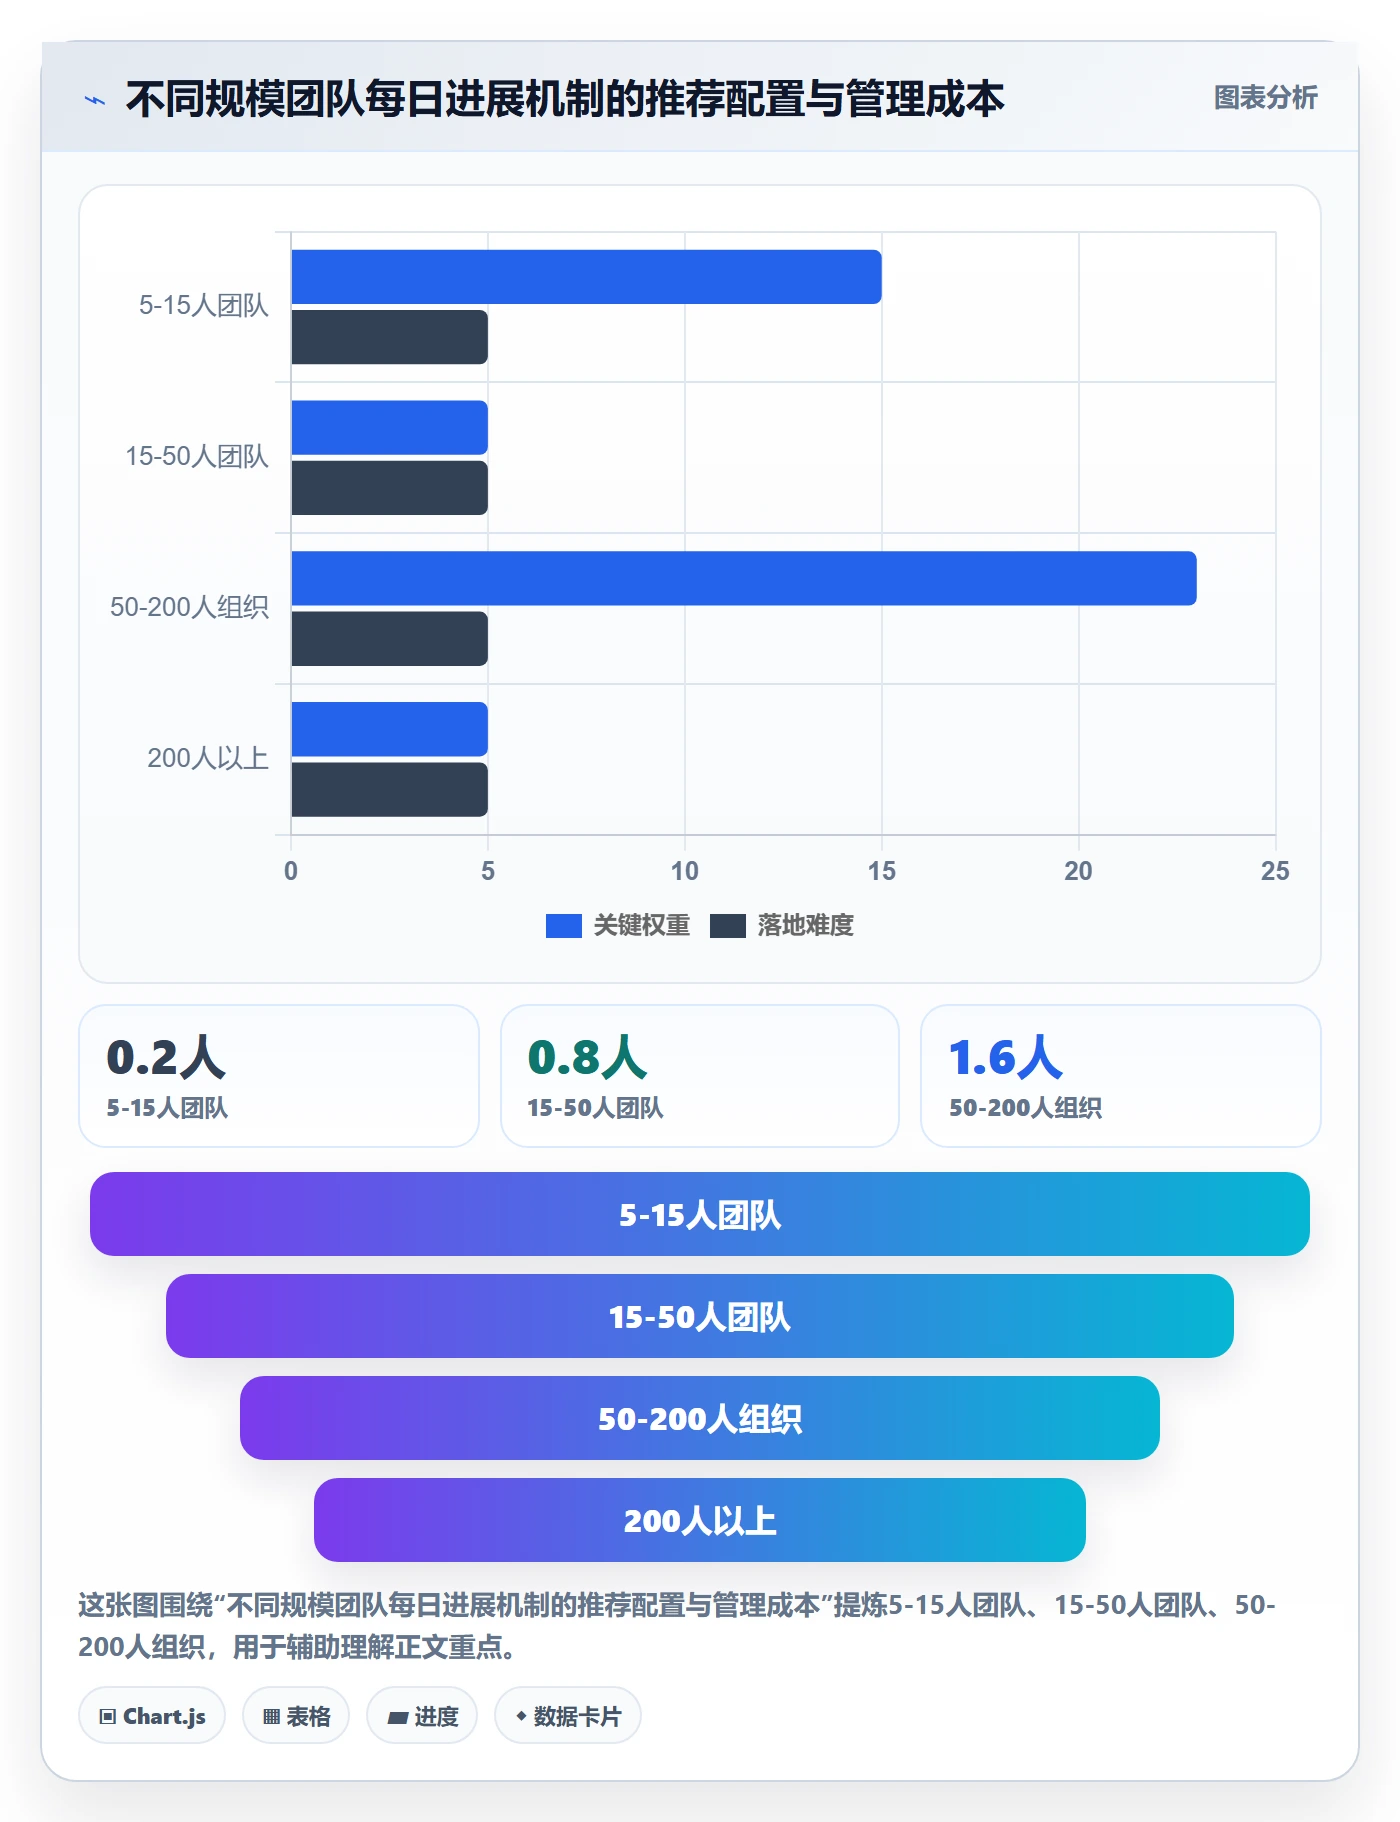Select the blue 关键权重 bar for 15-50人团队
Image resolution: width=1400 pixels, height=1822 pixels.
tap(389, 428)
